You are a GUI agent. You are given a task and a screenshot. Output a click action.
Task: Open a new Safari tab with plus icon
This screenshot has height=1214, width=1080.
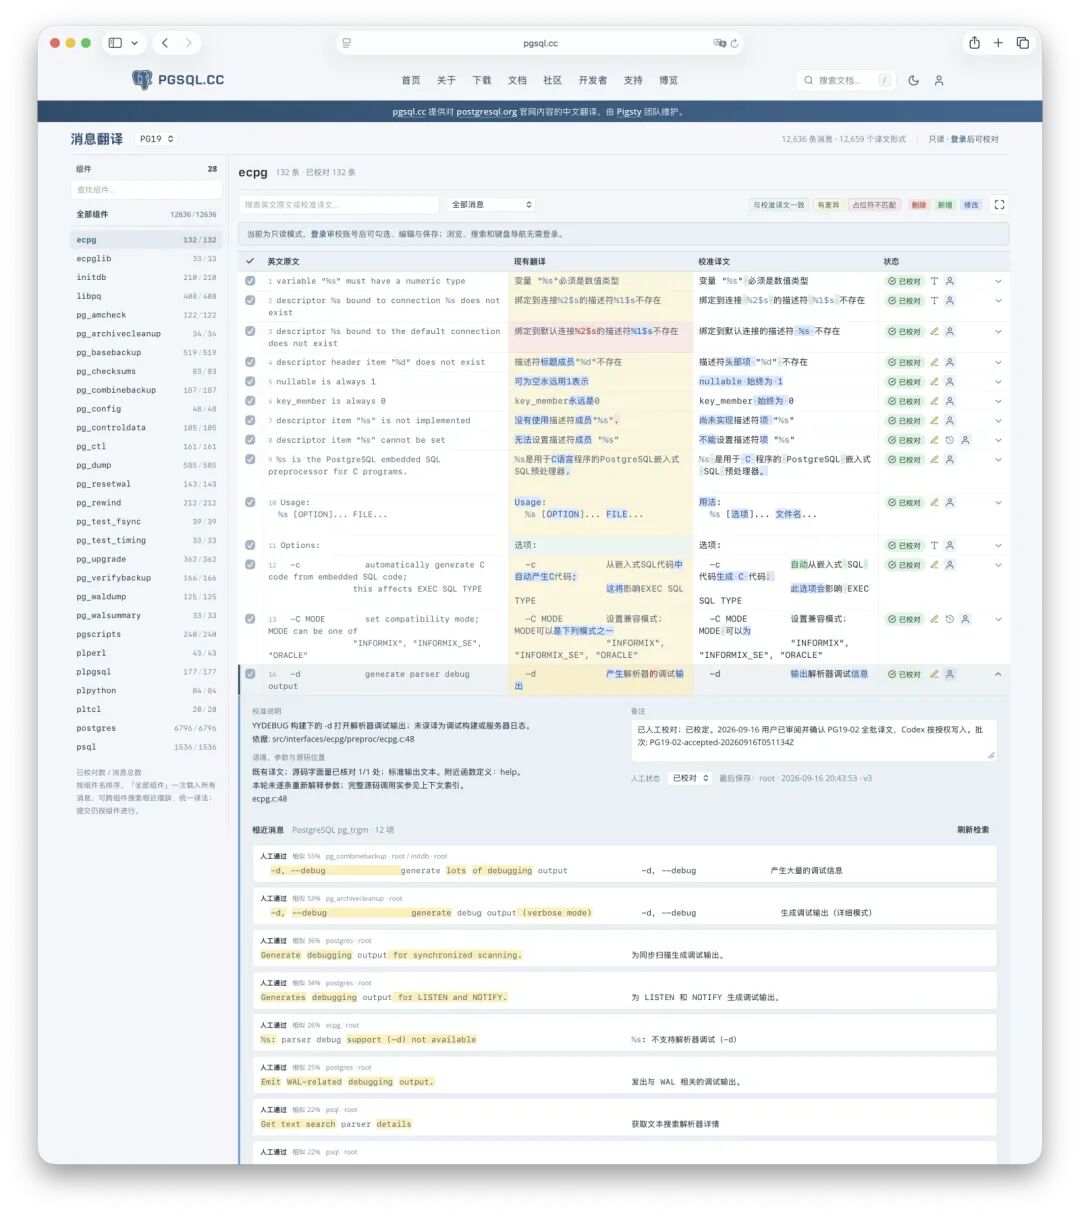(x=998, y=43)
